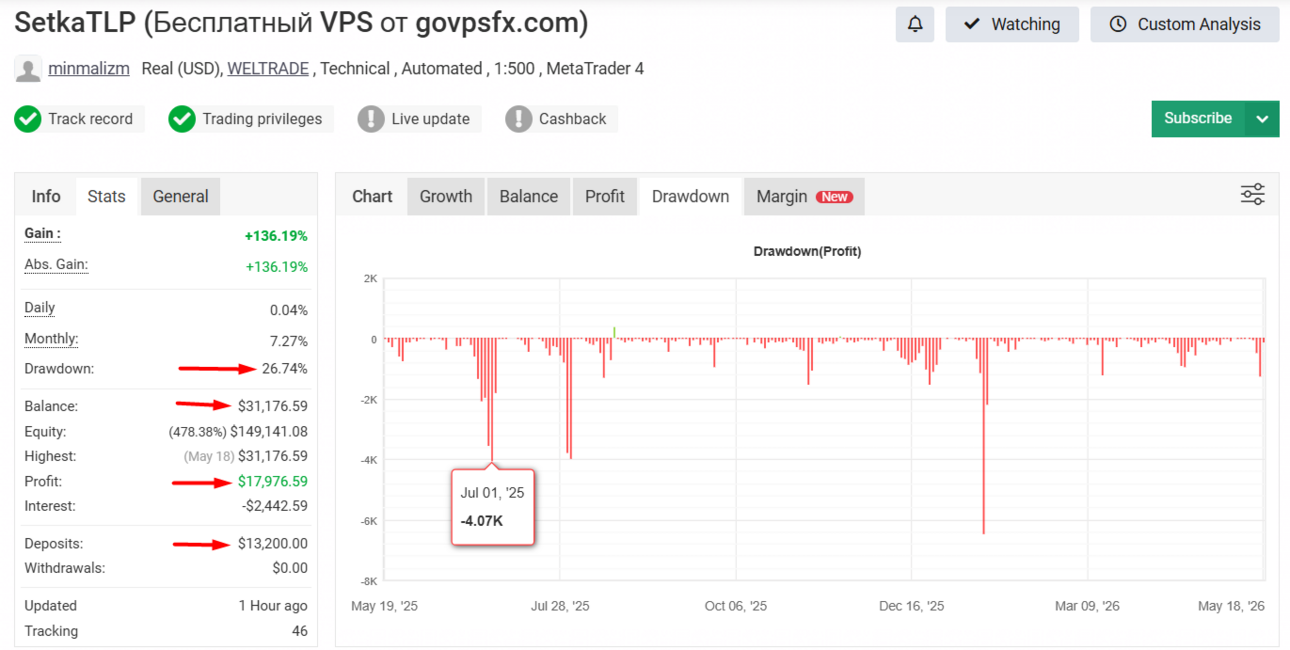
Task: Click the Live update warning icon
Action: 371,119
